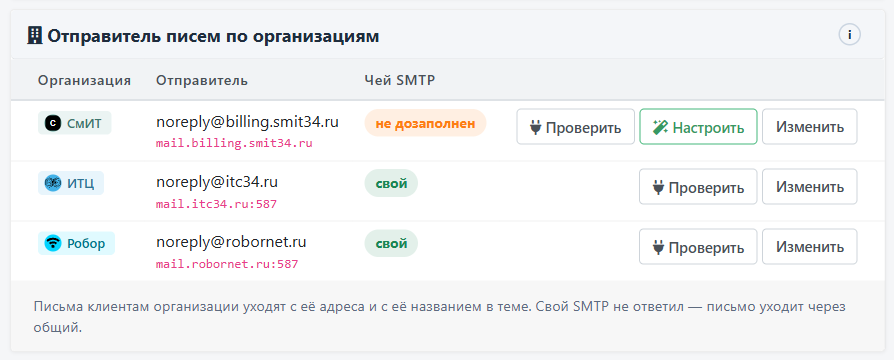Screen dimensions: 894x360
Task: Check SMTP for noreply@billing.smit34.ru with Проверить
Action: coord(575,127)
